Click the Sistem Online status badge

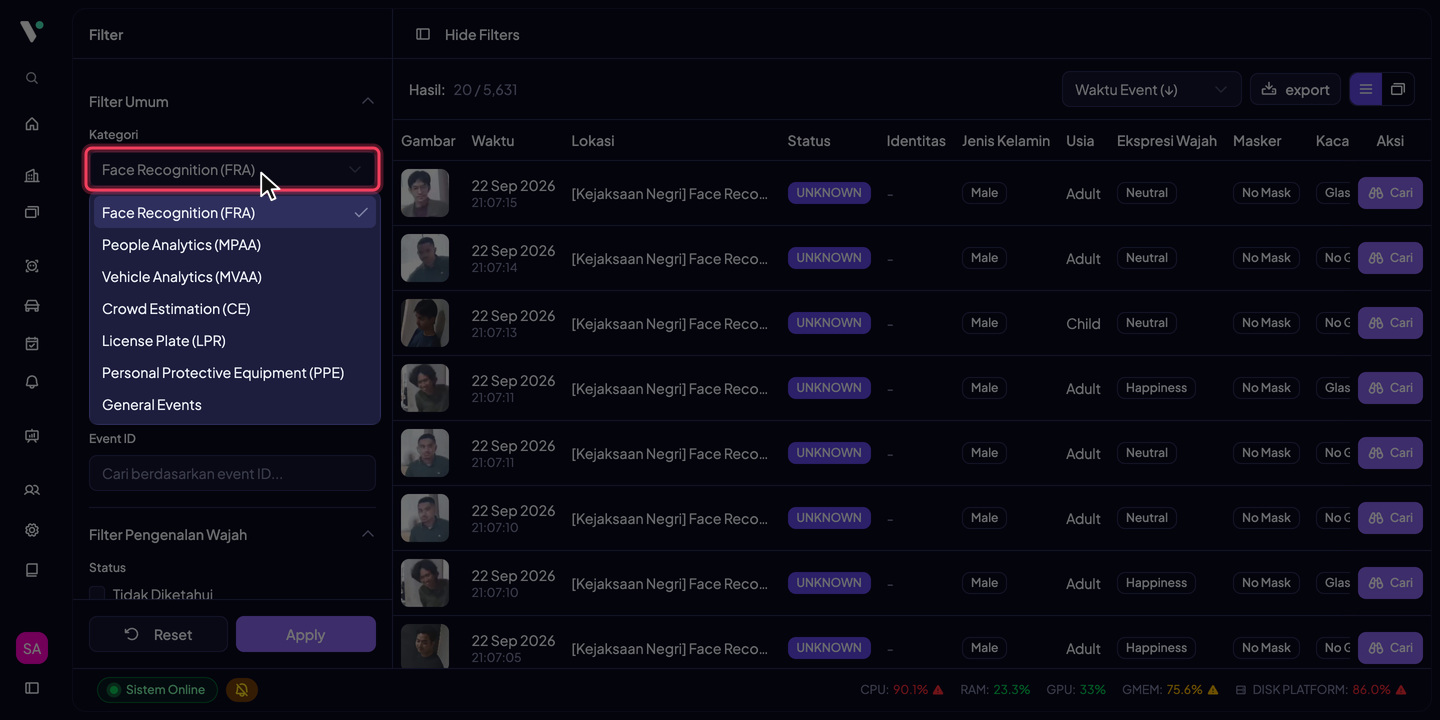coord(157,689)
